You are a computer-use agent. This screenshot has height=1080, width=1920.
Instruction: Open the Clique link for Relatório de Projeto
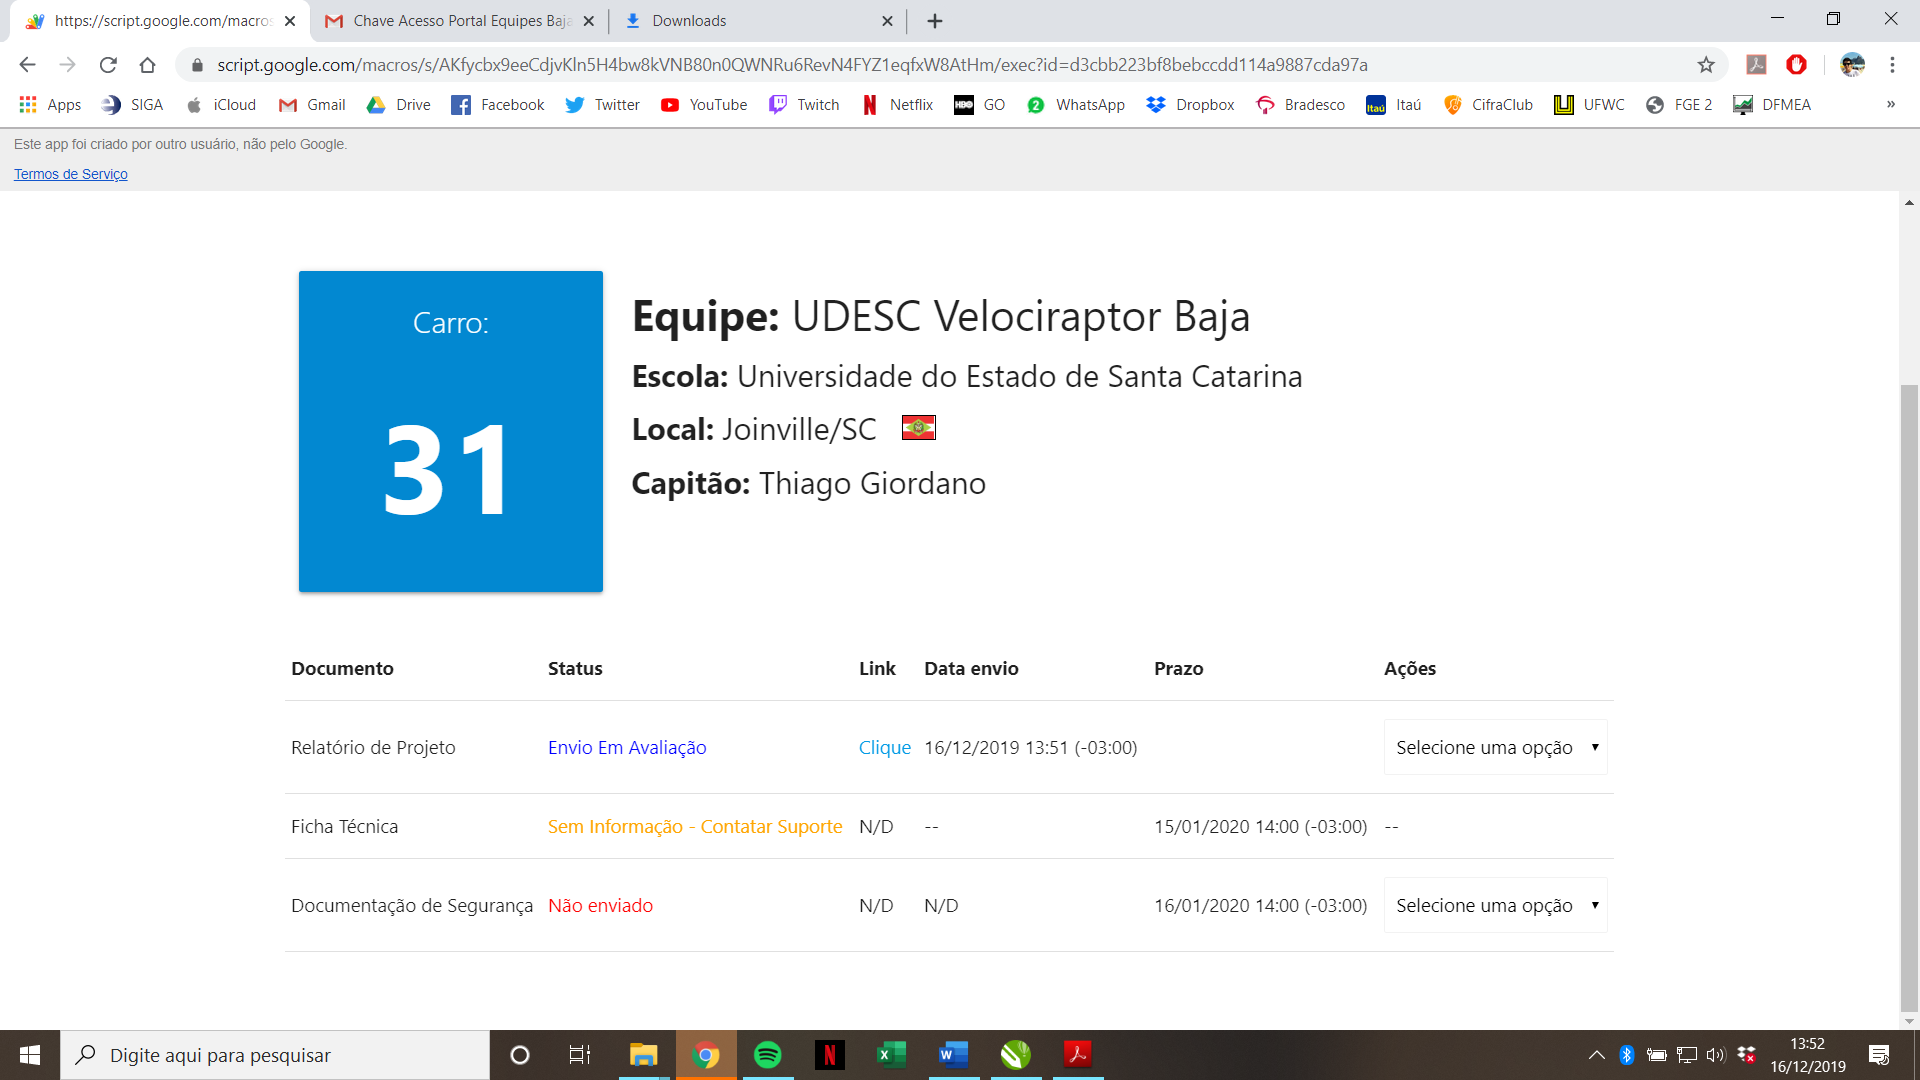884,747
